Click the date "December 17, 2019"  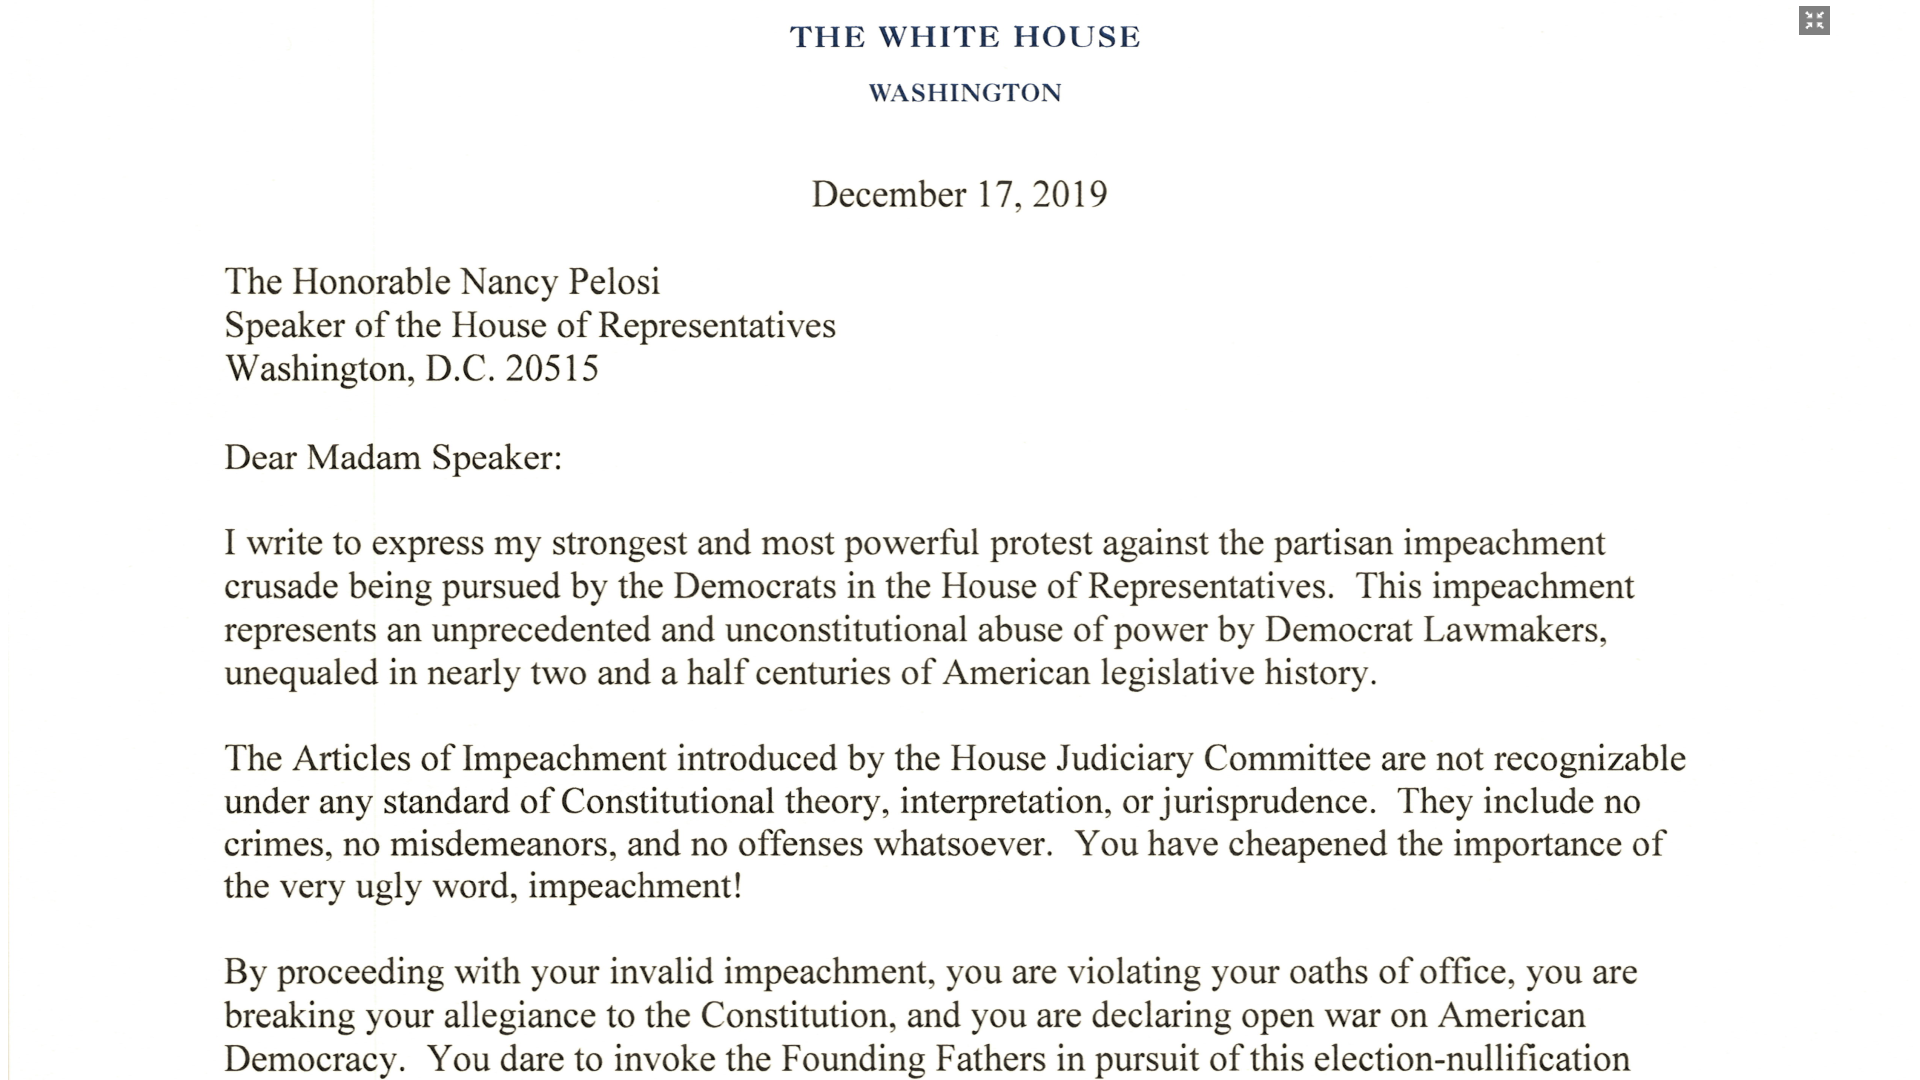pyautogui.click(x=959, y=194)
